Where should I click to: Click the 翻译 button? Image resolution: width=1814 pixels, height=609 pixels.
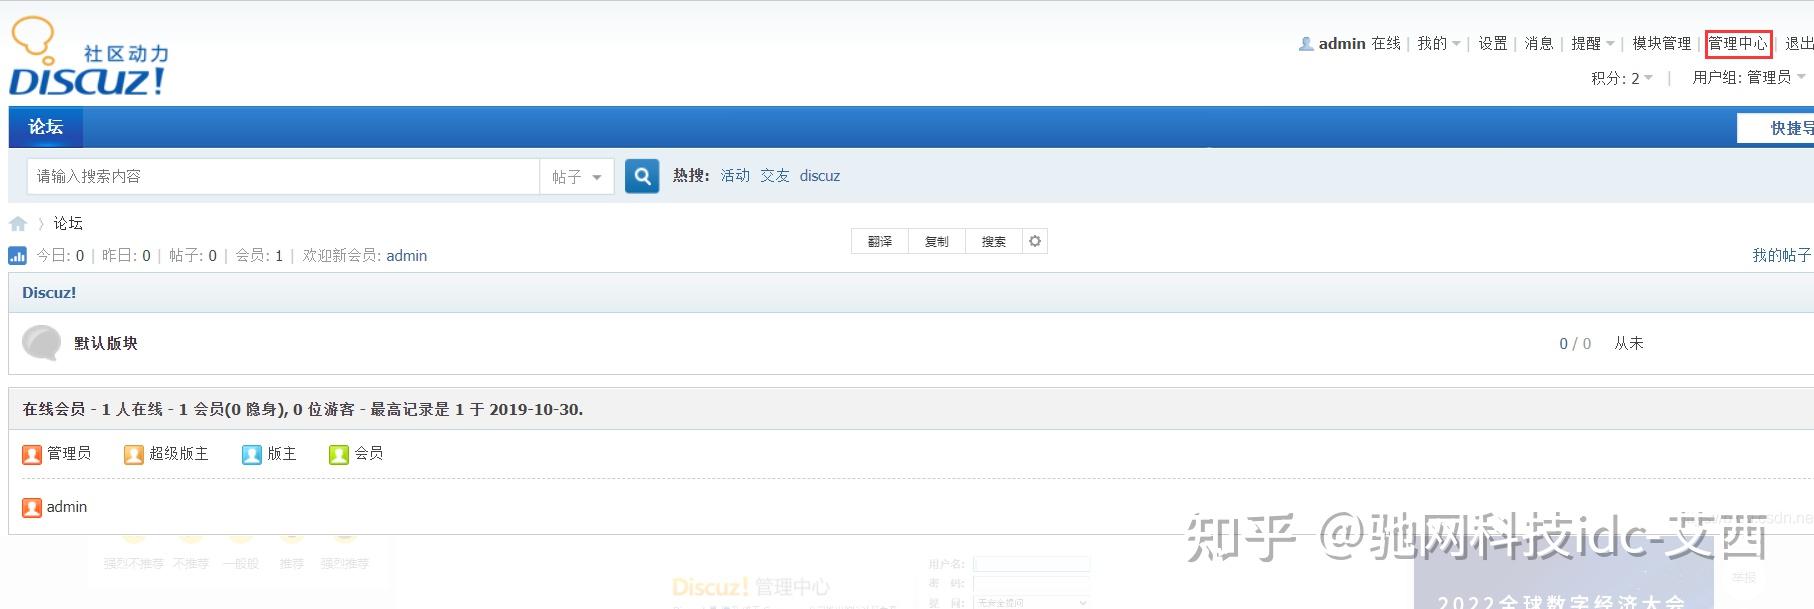pyautogui.click(x=880, y=241)
